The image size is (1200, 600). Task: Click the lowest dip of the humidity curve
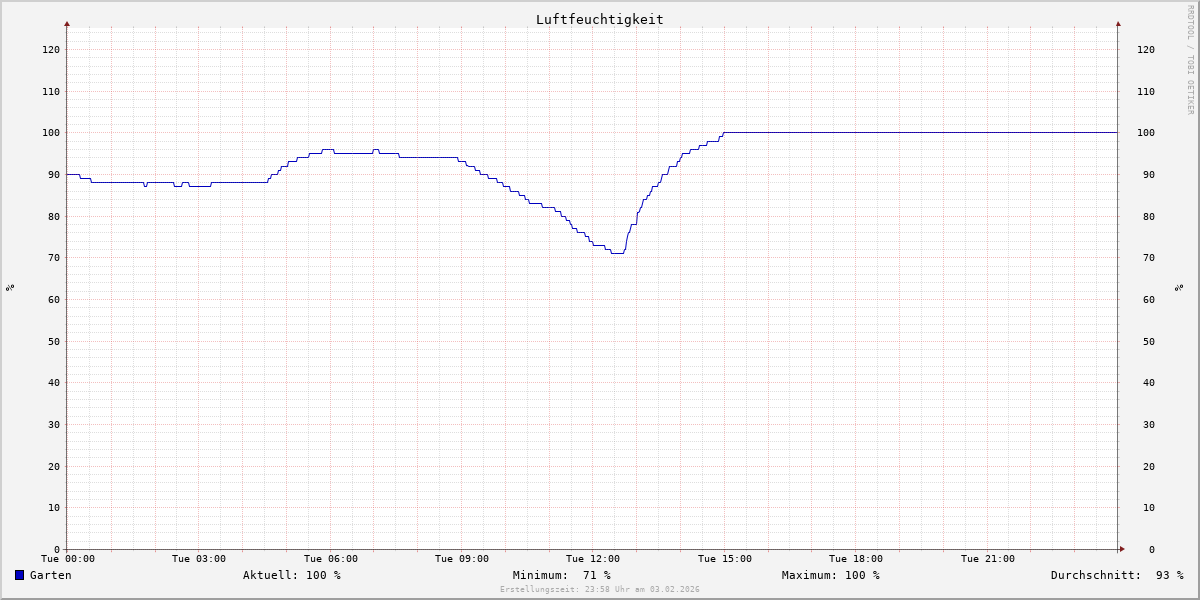(617, 253)
